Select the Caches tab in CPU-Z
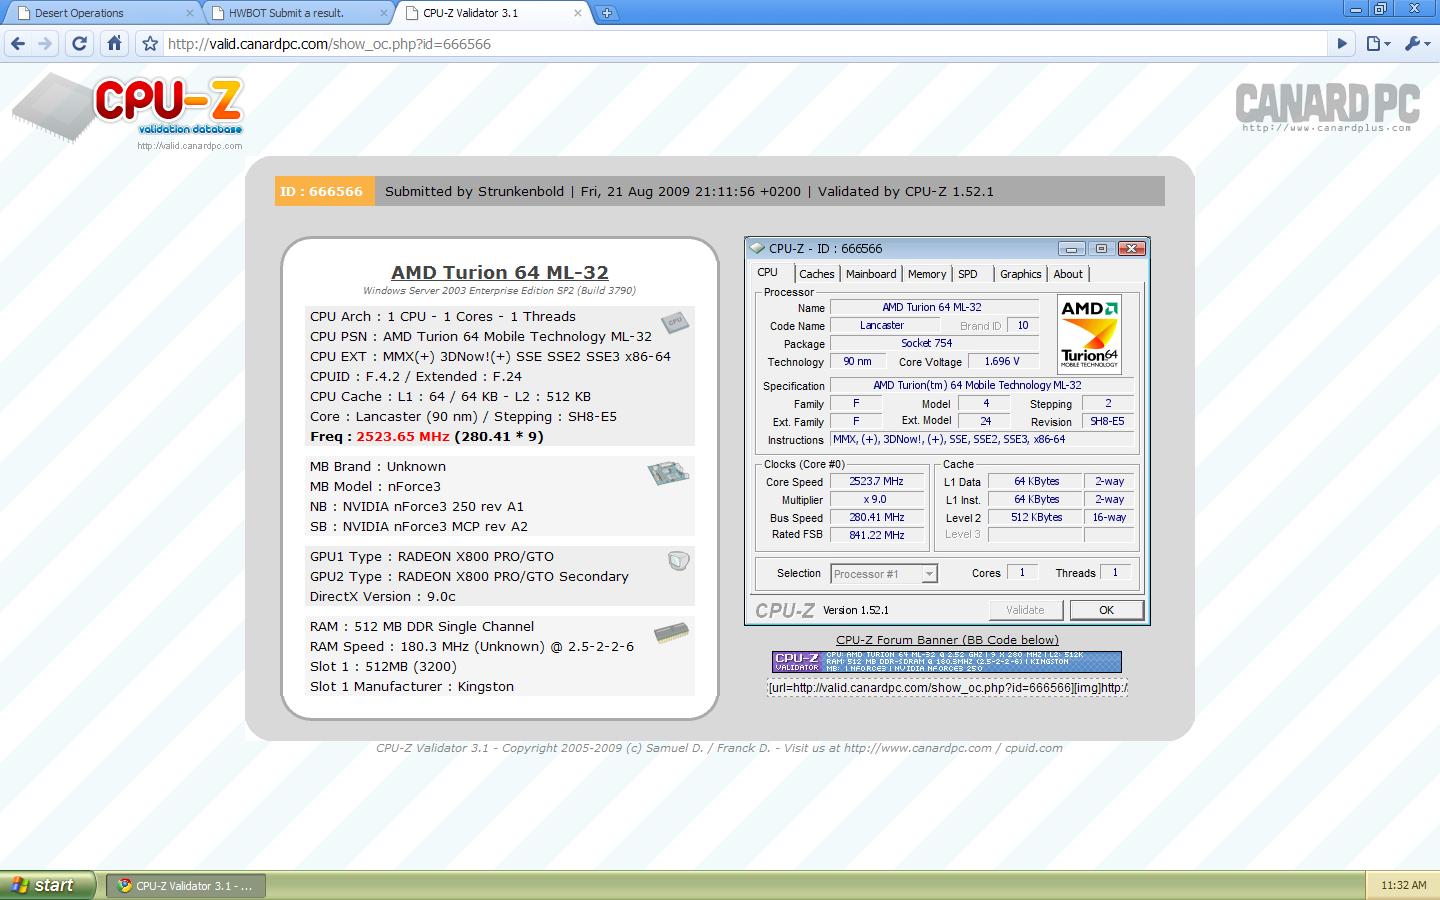 816,274
